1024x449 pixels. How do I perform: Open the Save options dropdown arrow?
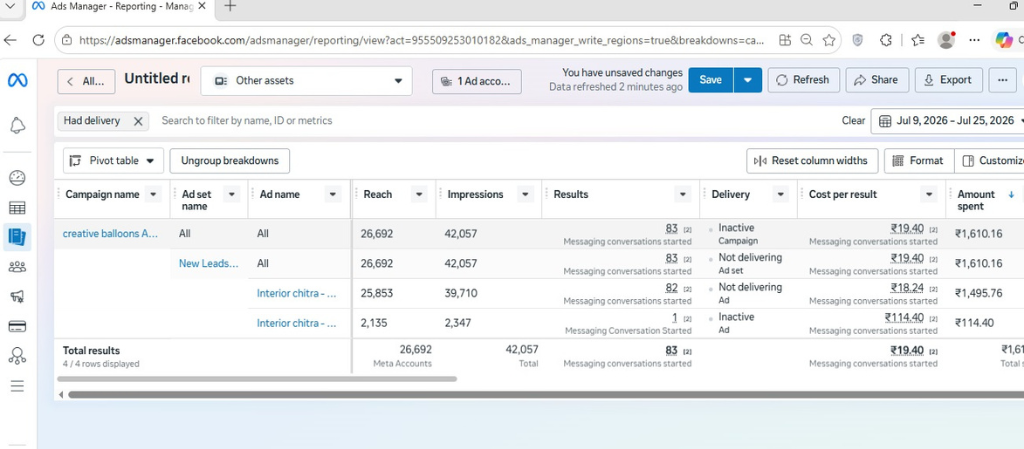tap(748, 80)
